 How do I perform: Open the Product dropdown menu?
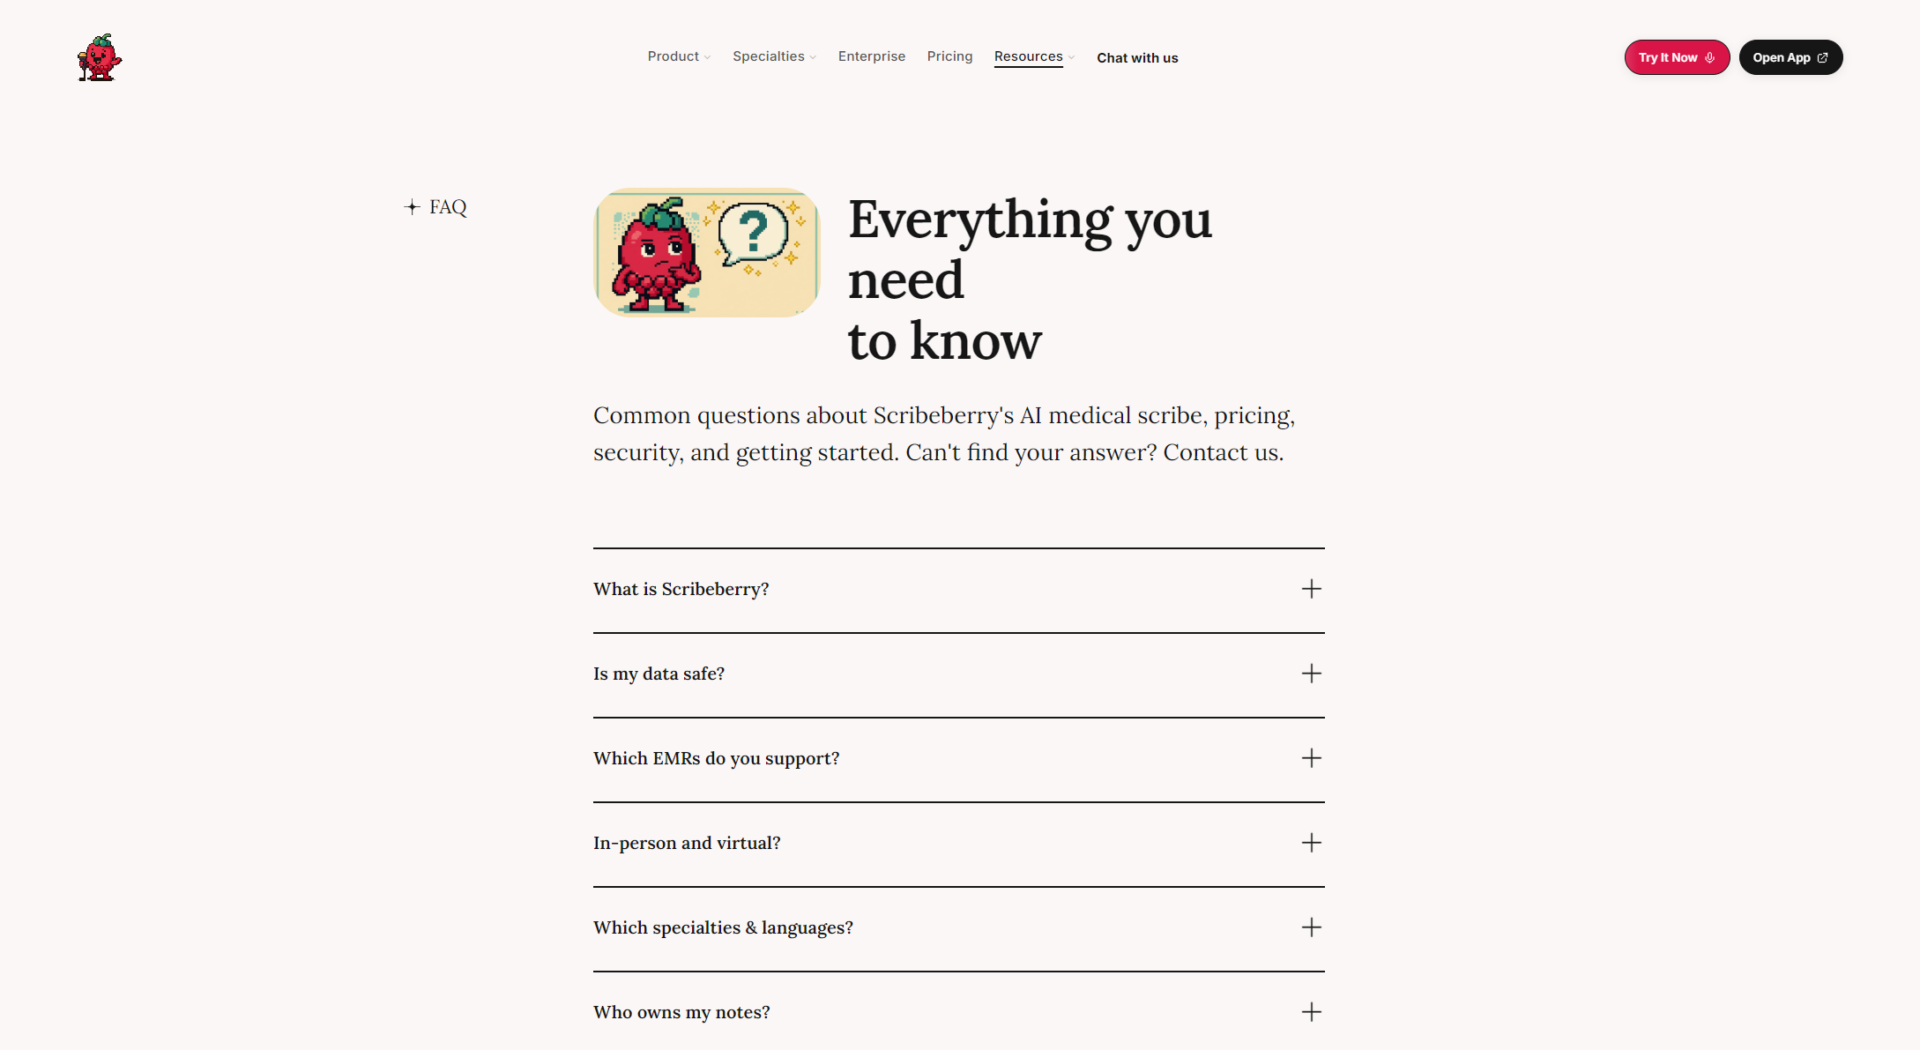click(678, 57)
